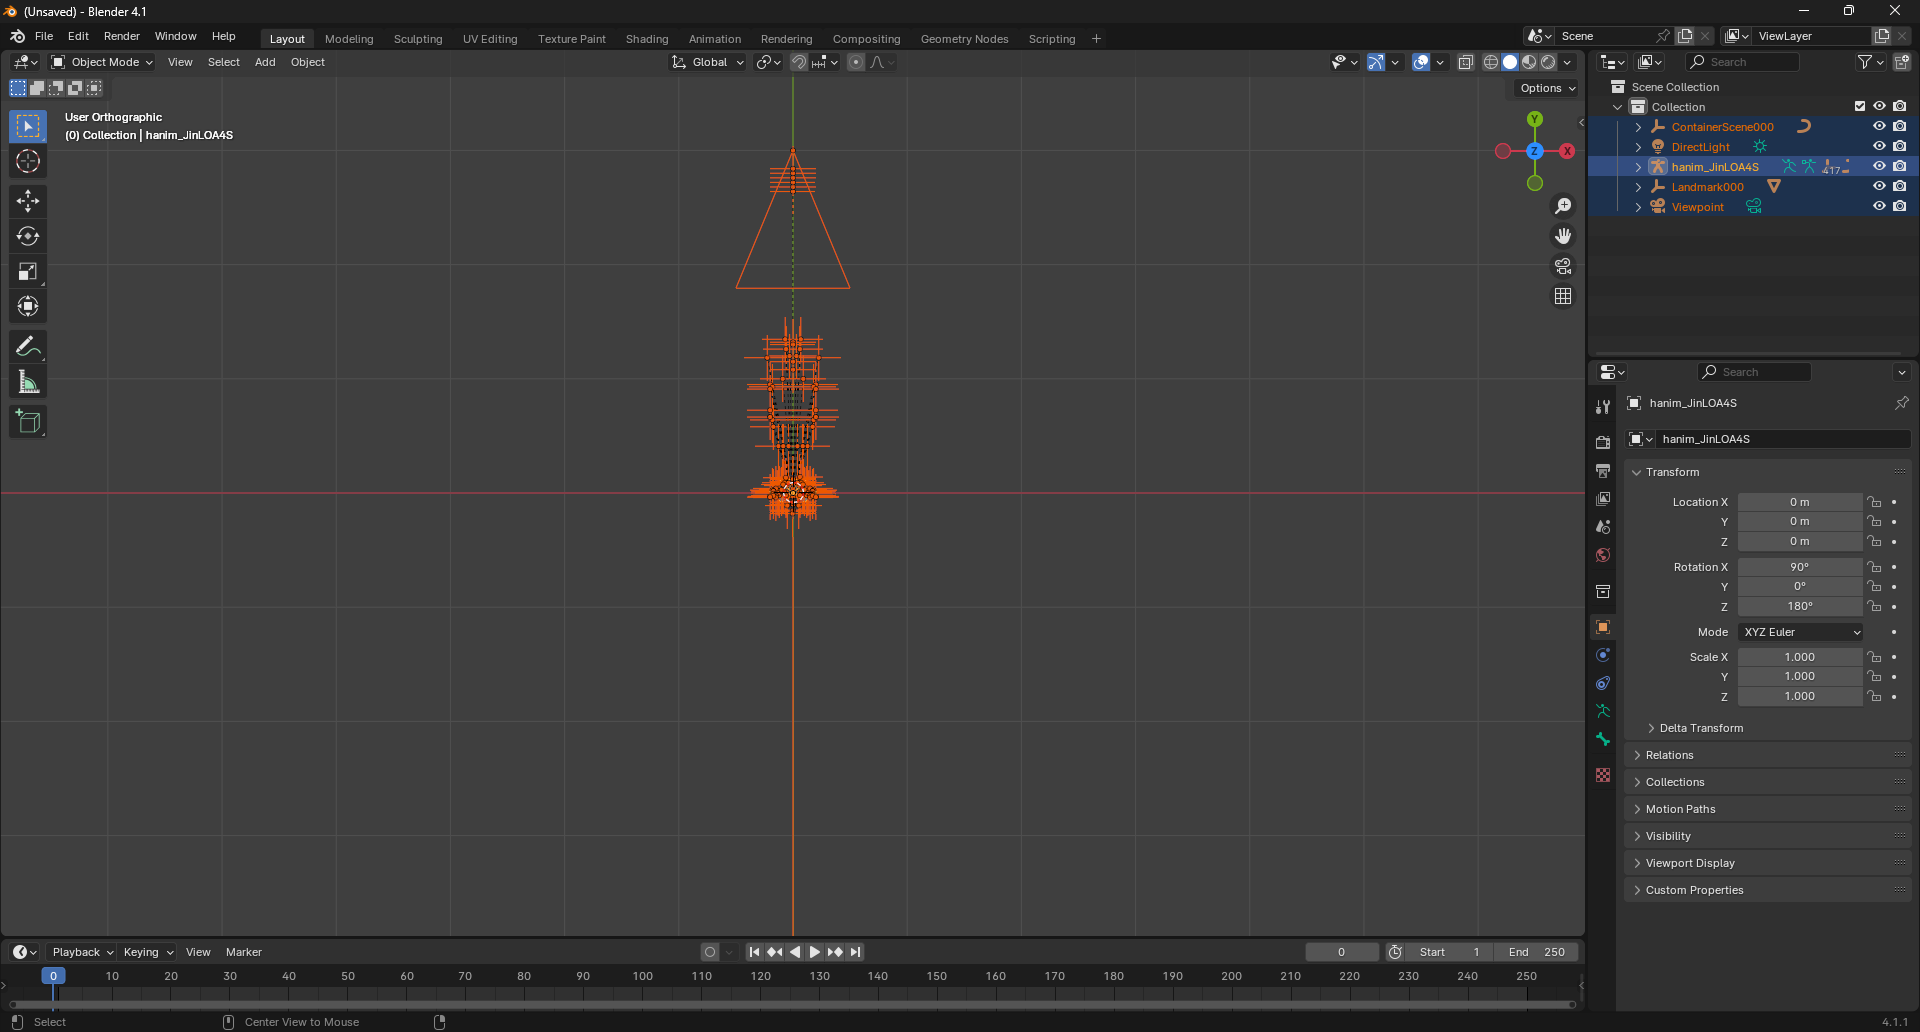This screenshot has height=1032, width=1920.
Task: Switch to orthographic/perspective grid view icon
Action: pos(1562,296)
